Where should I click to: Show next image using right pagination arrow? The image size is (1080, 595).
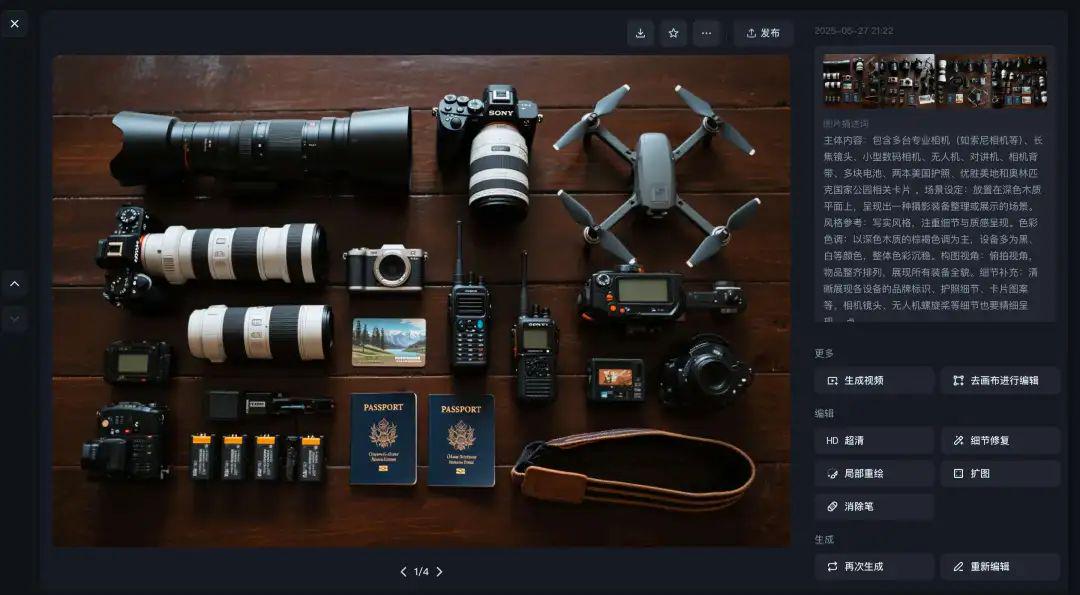click(x=439, y=572)
